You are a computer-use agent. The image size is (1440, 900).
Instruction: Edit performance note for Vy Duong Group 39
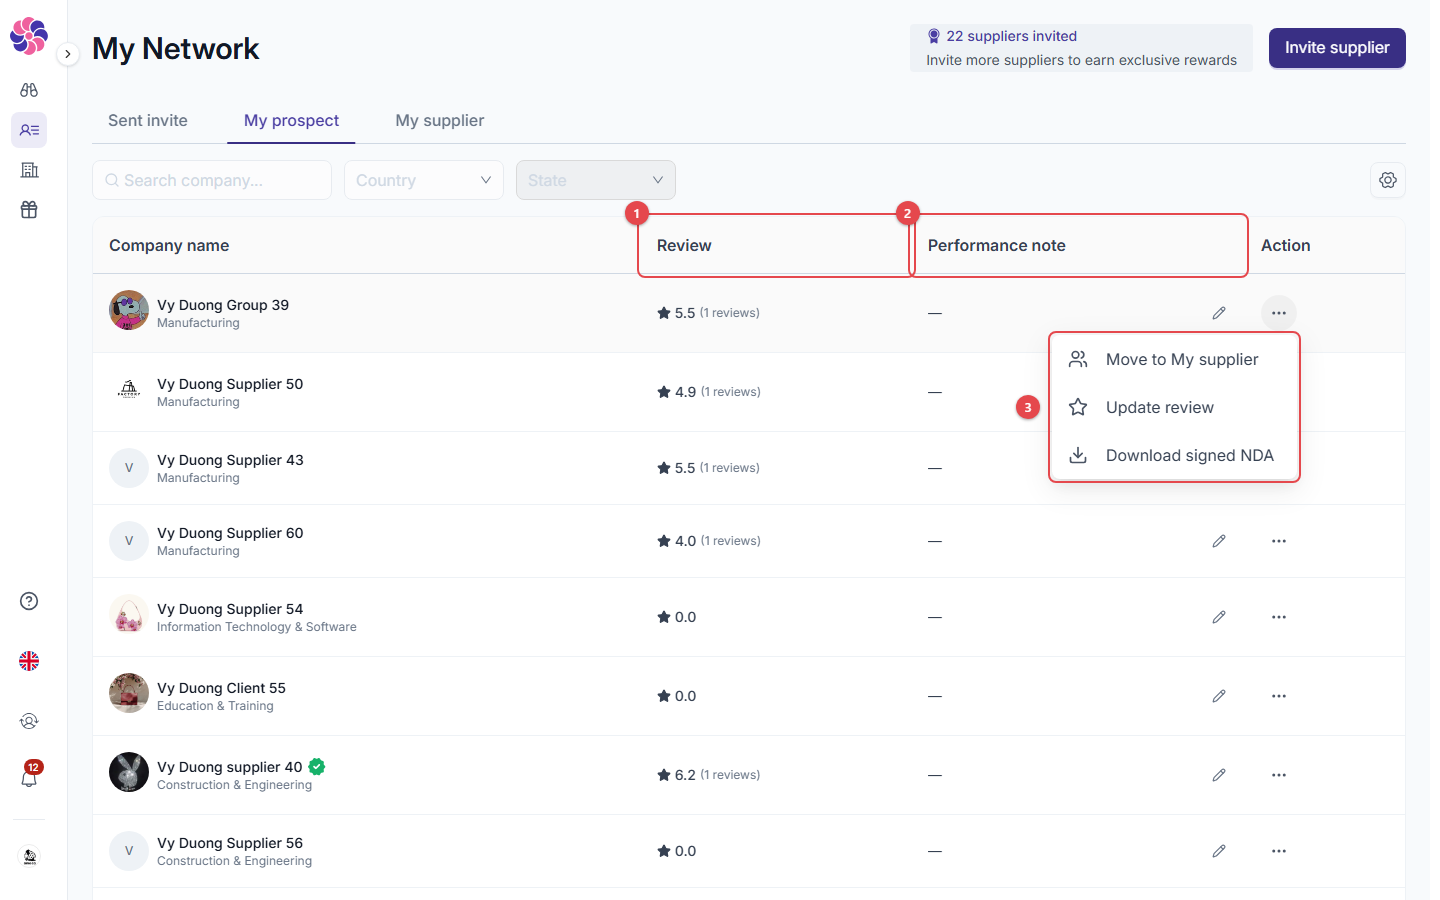(x=1219, y=313)
